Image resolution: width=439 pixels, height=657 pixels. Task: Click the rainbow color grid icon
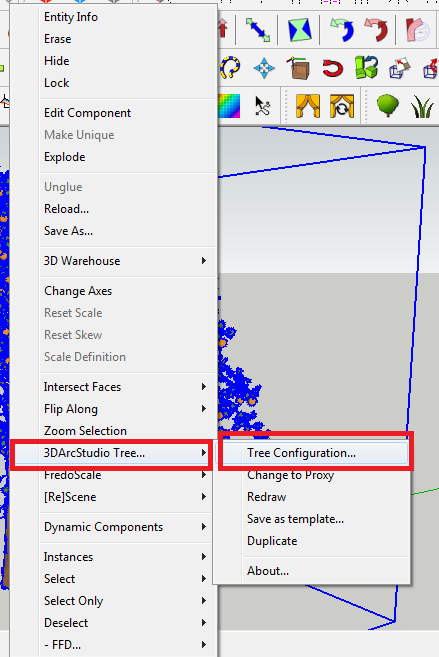pos(230,106)
